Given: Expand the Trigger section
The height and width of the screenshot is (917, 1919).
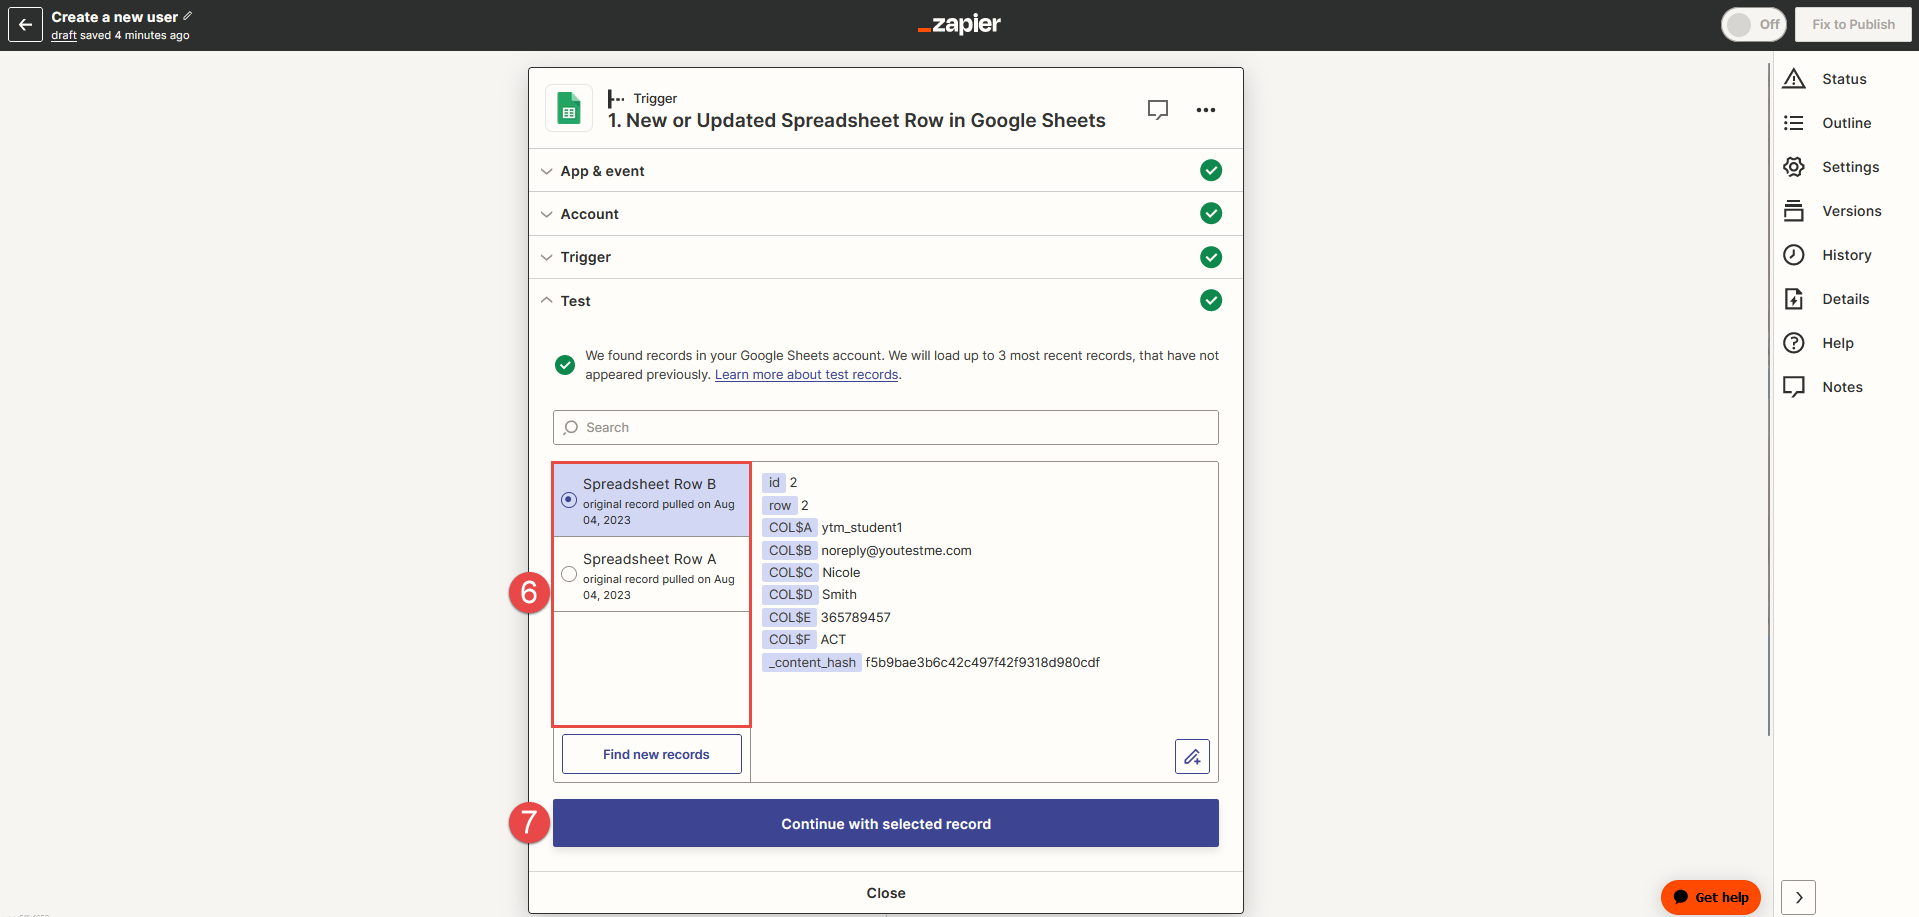Looking at the screenshot, I should pos(886,257).
